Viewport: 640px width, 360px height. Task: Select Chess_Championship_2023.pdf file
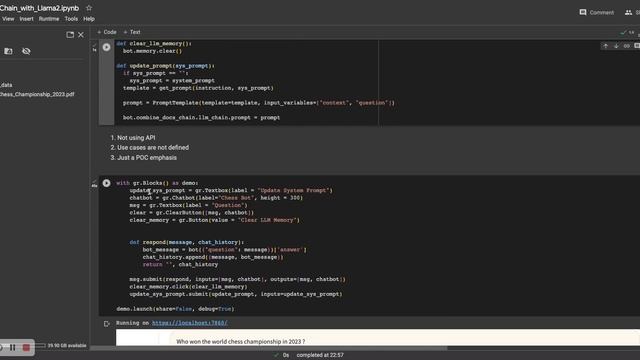tap(37, 94)
